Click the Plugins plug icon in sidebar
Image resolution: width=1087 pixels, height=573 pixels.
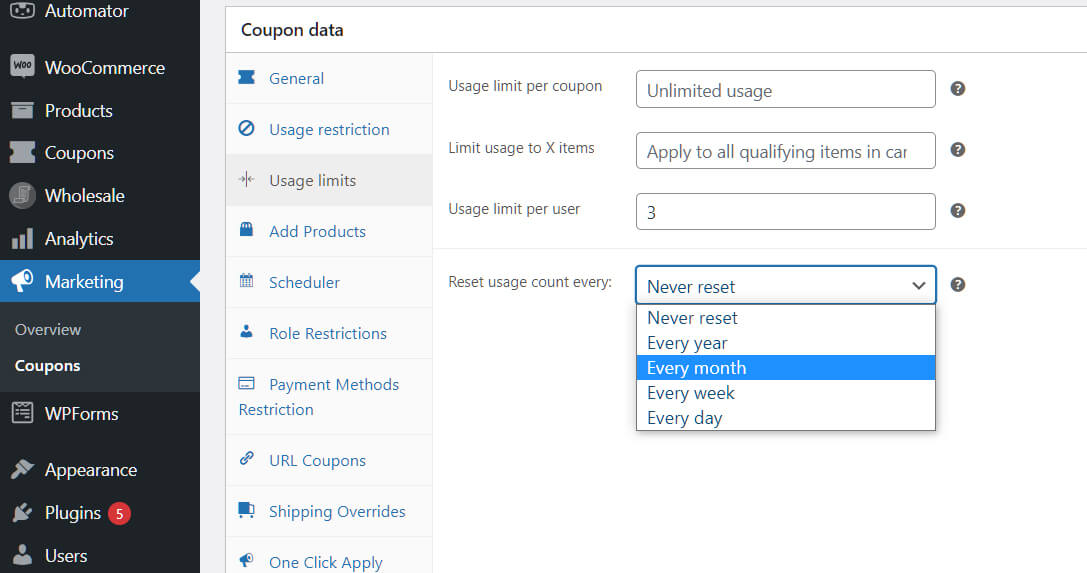coord(22,513)
